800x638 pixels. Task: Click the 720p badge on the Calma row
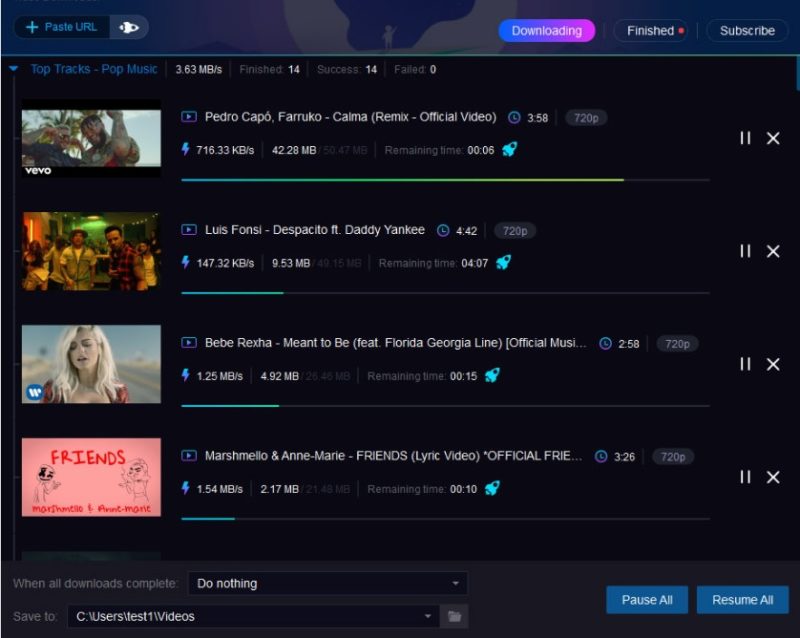[586, 118]
